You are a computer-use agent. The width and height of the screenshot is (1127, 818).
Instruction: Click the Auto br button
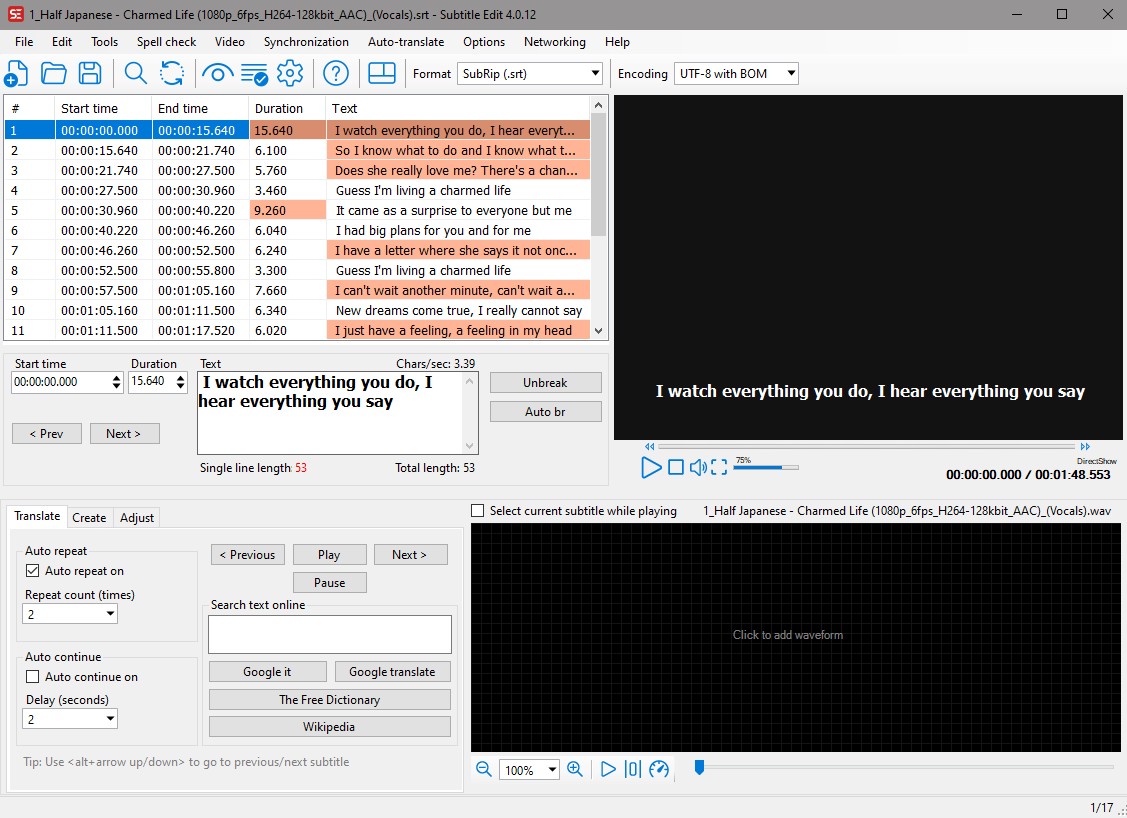(546, 412)
